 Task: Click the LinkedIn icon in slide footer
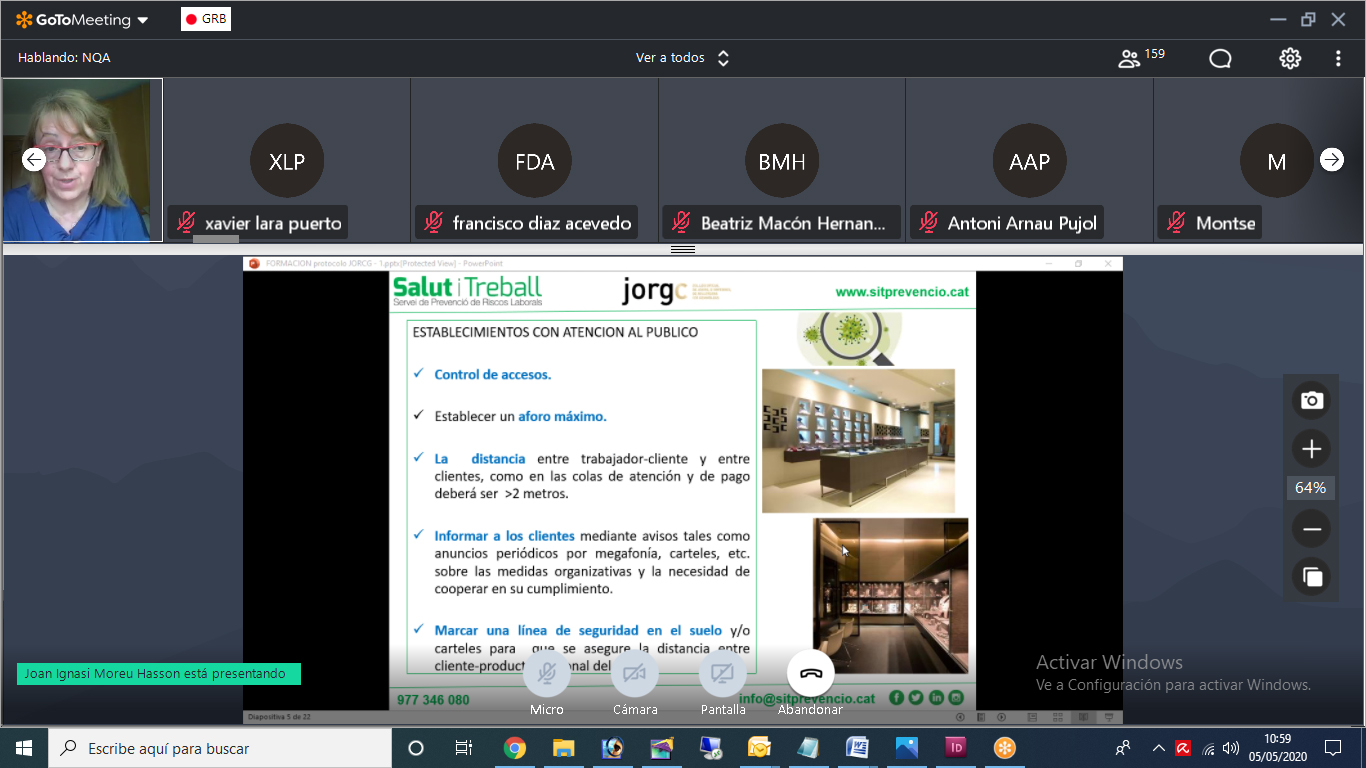936,698
